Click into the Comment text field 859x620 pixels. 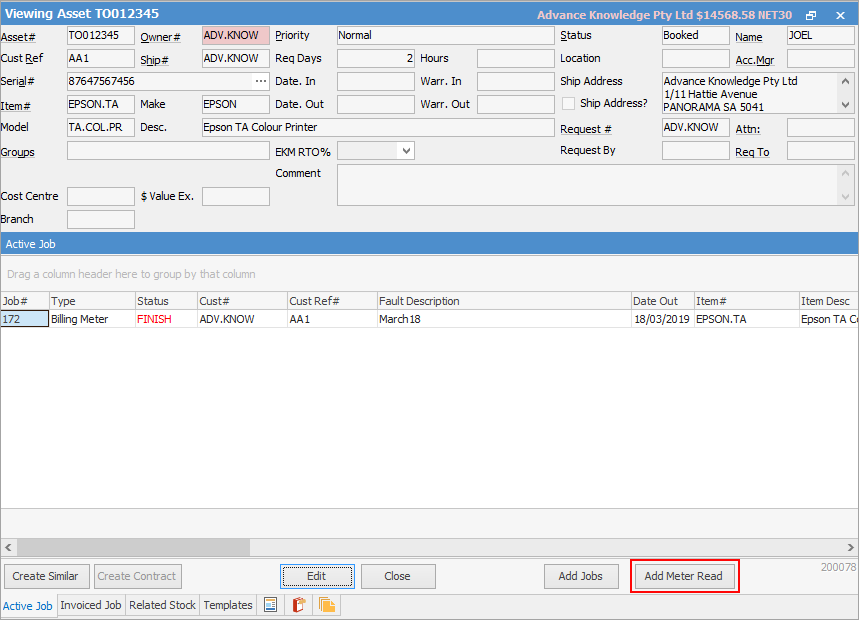590,185
